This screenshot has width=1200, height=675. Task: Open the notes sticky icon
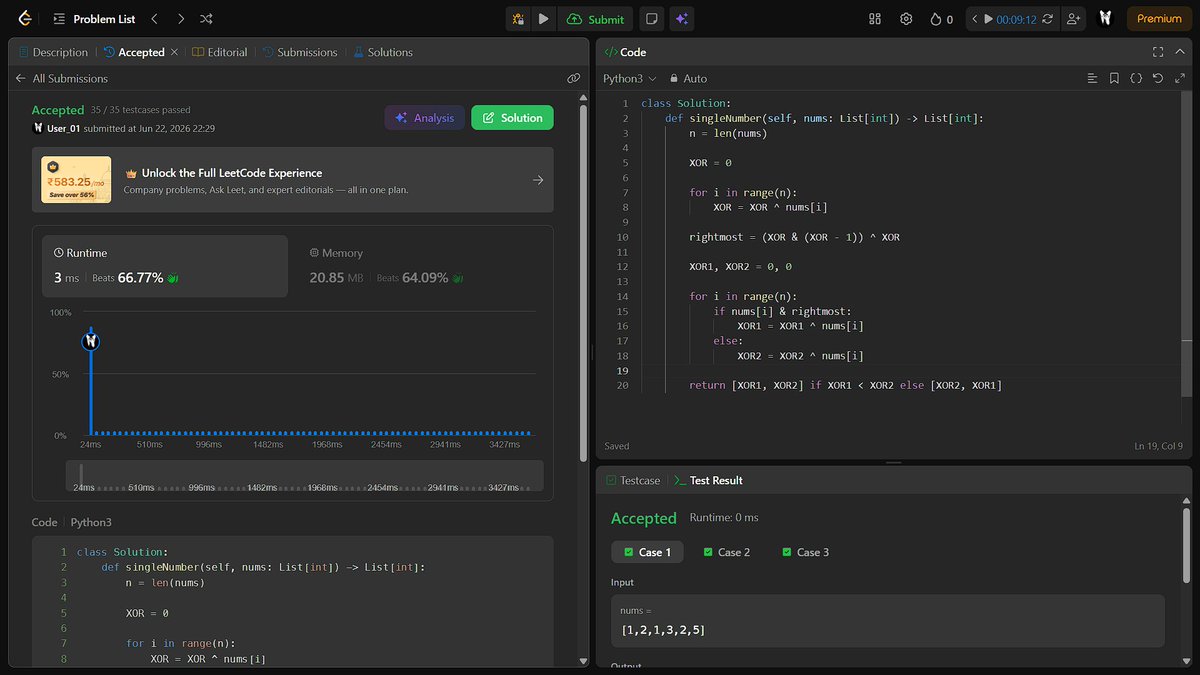651,18
